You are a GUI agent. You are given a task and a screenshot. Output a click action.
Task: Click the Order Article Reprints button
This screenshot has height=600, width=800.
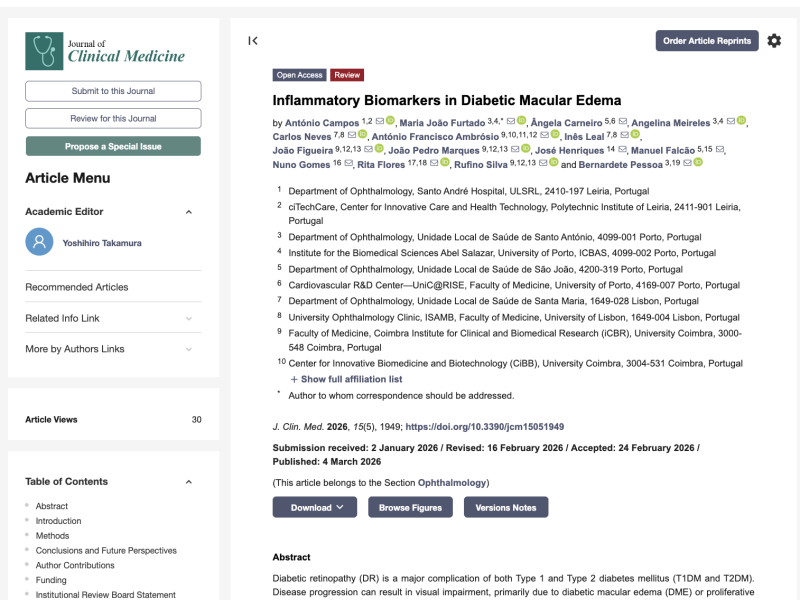(x=707, y=41)
